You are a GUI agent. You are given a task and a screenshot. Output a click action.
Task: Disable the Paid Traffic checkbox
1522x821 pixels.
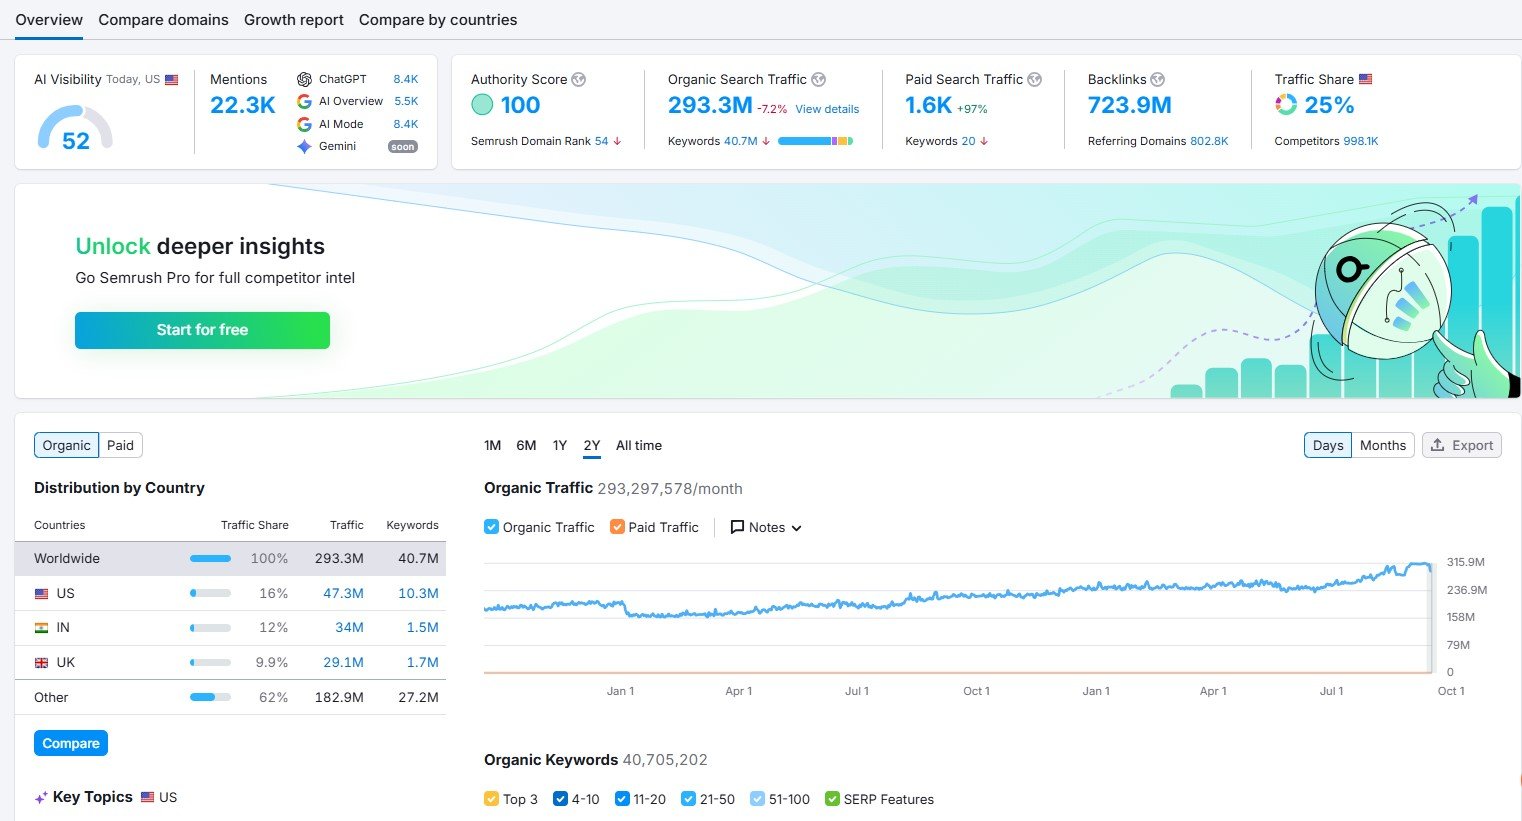(617, 527)
